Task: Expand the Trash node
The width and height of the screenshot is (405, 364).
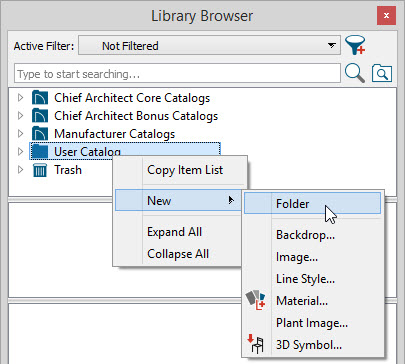Action: pyautogui.click(x=20, y=170)
